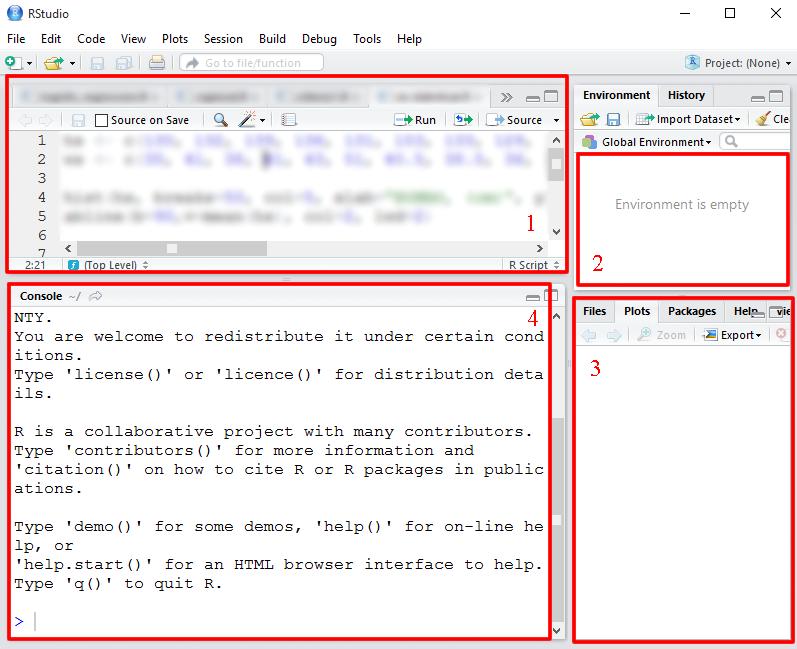The width and height of the screenshot is (797, 649).
Task: Click Load workspace folder icon in Environment
Action: tap(590, 119)
